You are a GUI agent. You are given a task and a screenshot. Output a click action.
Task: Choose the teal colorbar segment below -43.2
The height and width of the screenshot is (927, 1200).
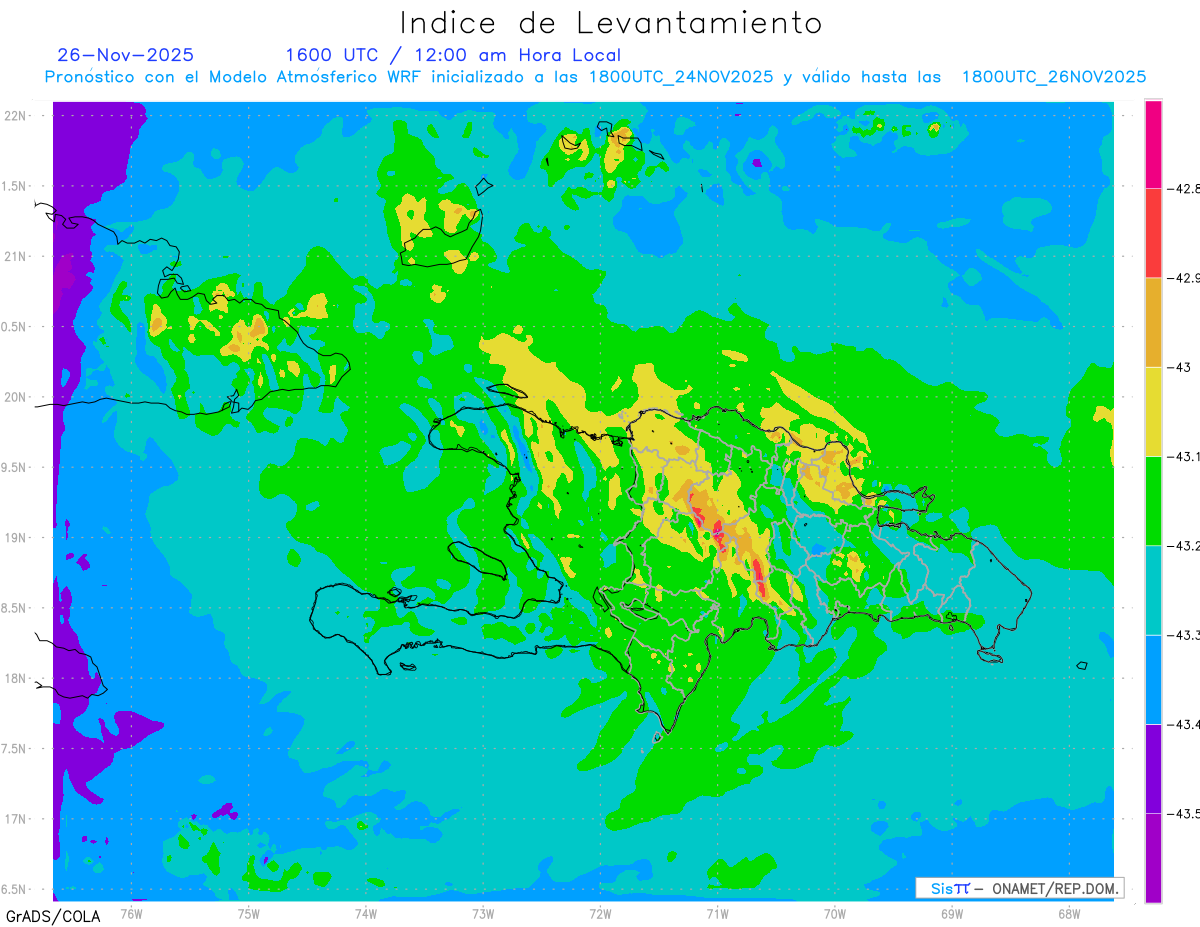[1153, 590]
